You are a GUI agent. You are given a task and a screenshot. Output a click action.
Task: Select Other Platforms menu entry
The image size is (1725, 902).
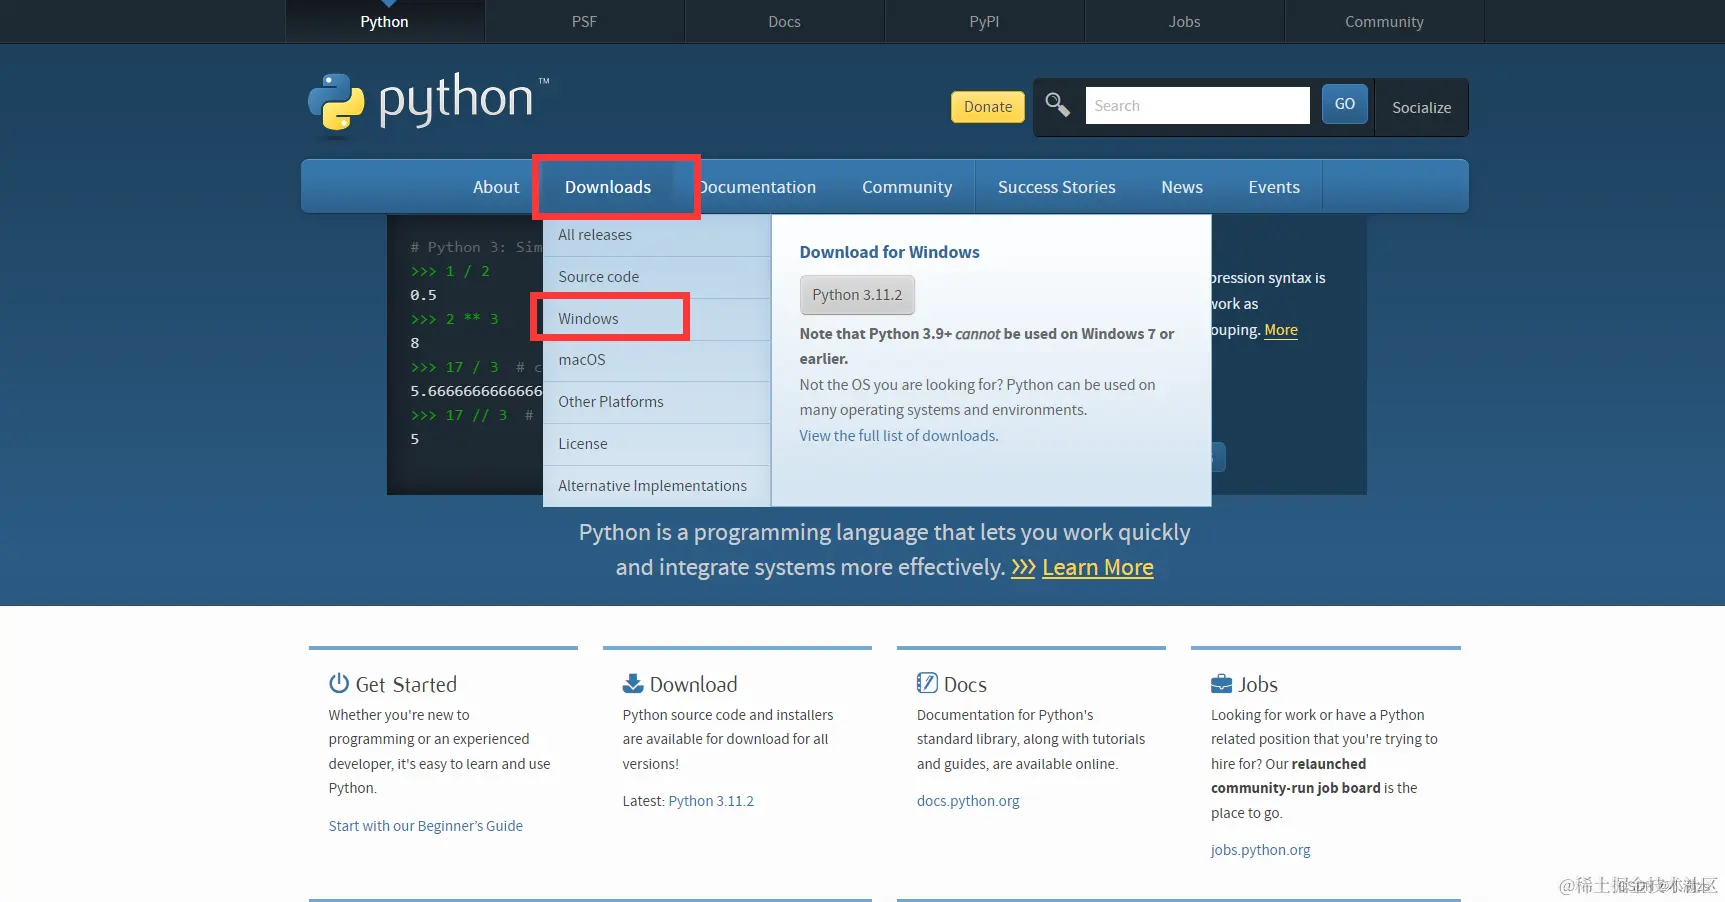click(x=657, y=402)
